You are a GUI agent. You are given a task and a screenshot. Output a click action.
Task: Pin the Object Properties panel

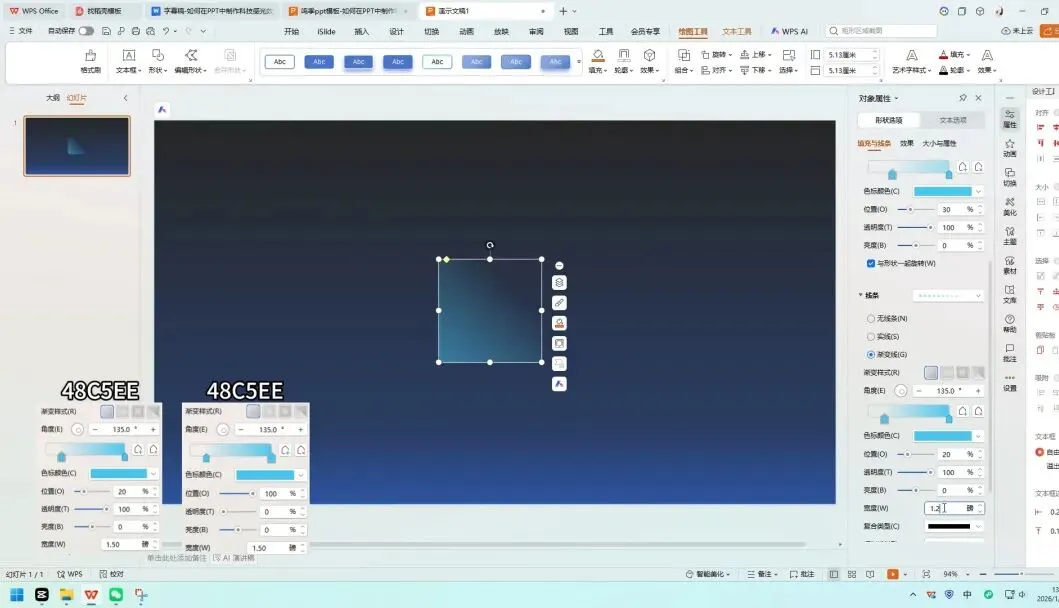tap(962, 98)
